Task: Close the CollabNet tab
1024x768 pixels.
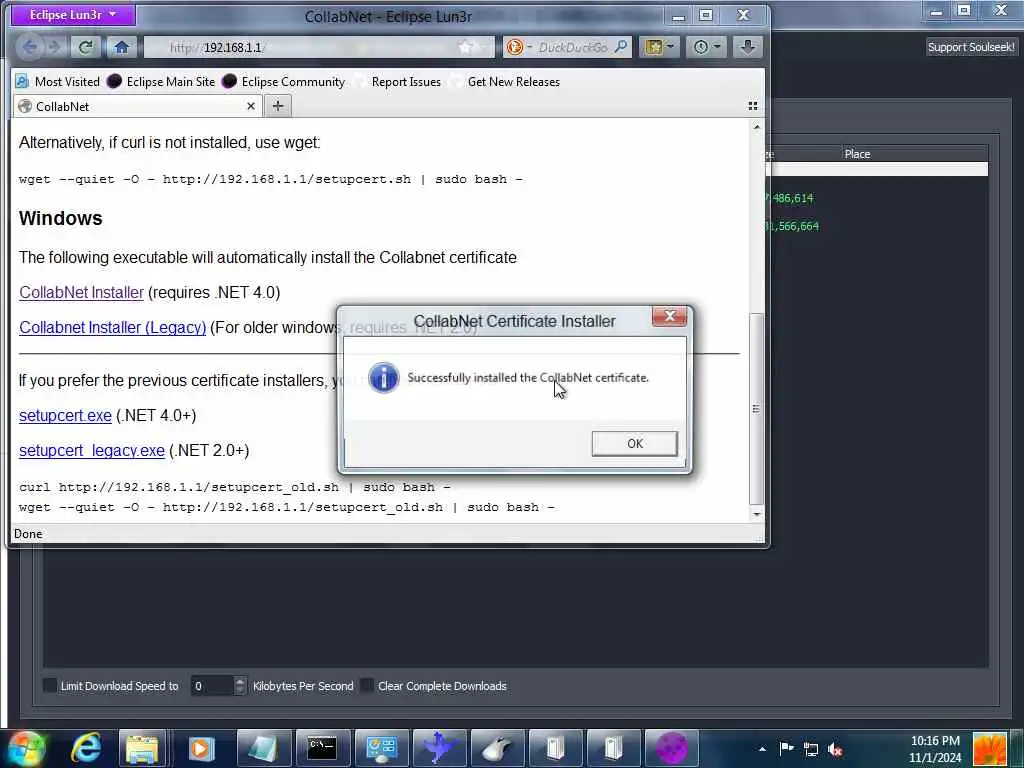Action: (251, 106)
